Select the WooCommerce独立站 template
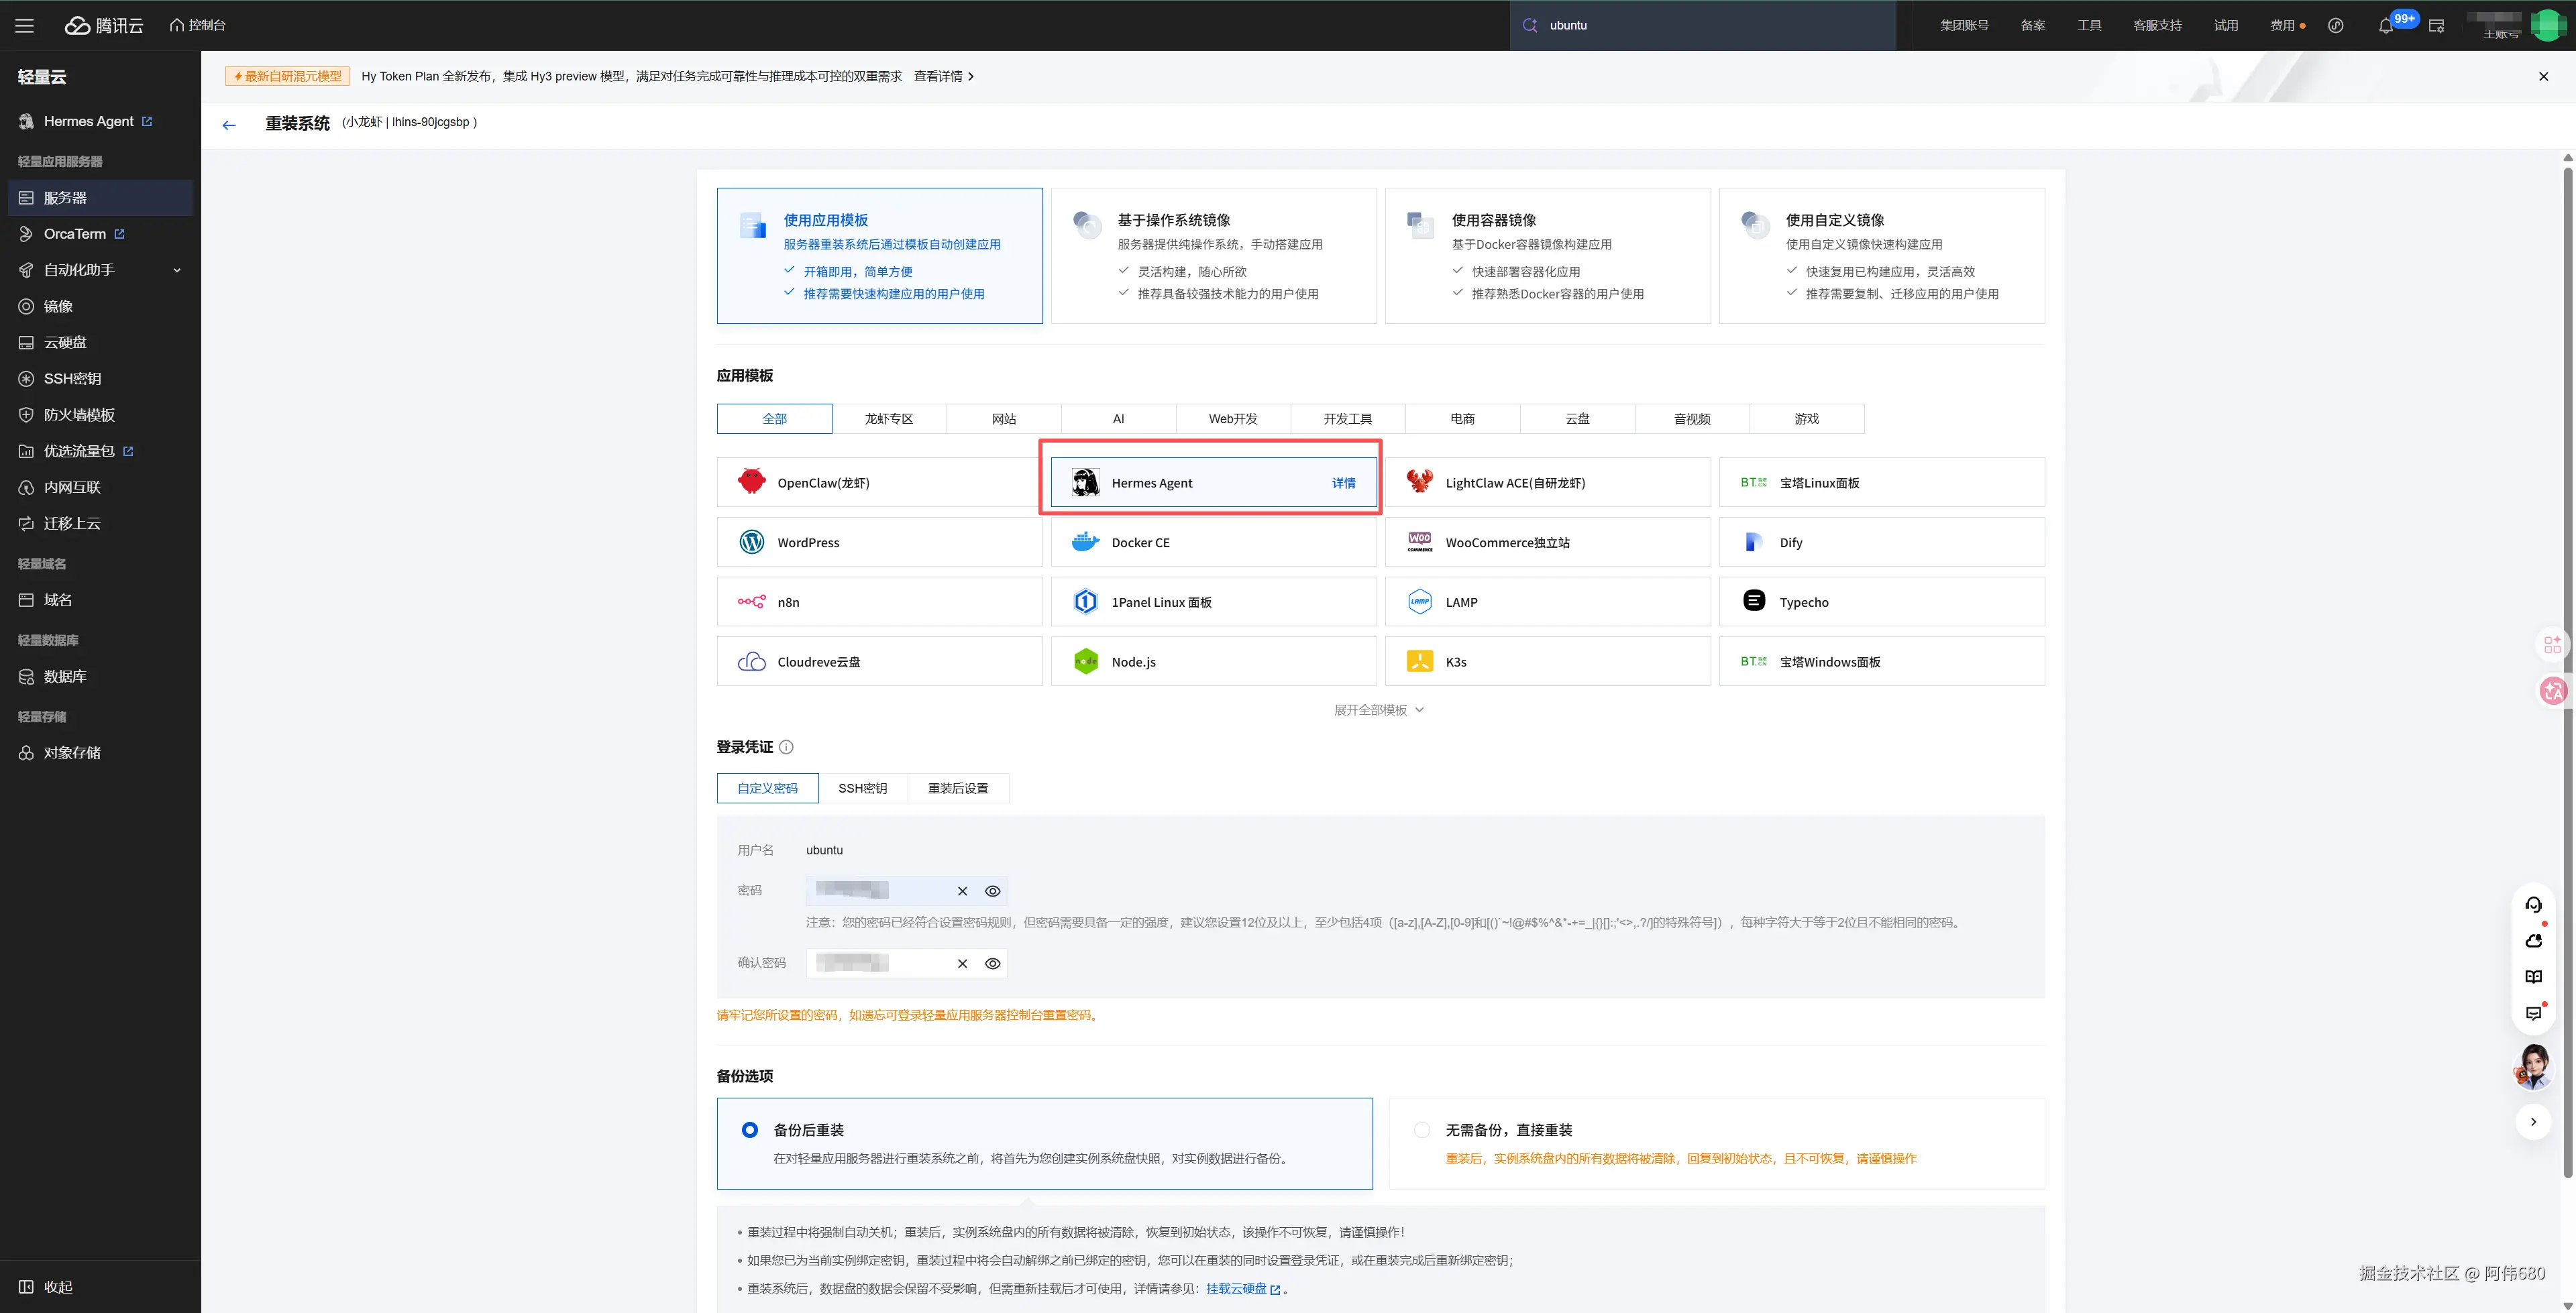Viewport: 2576px width, 1313px height. click(x=1548, y=543)
